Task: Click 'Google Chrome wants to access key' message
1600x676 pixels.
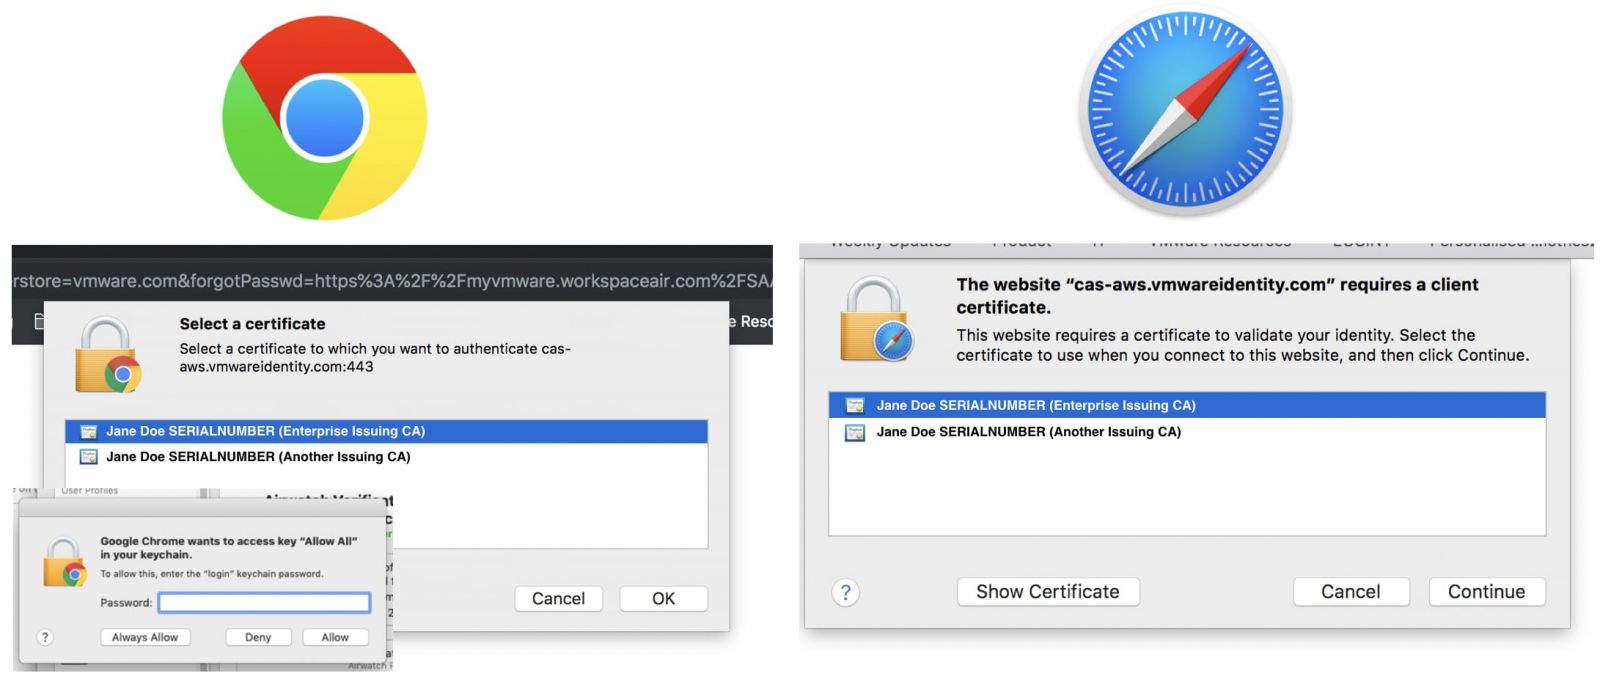Action: (228, 547)
